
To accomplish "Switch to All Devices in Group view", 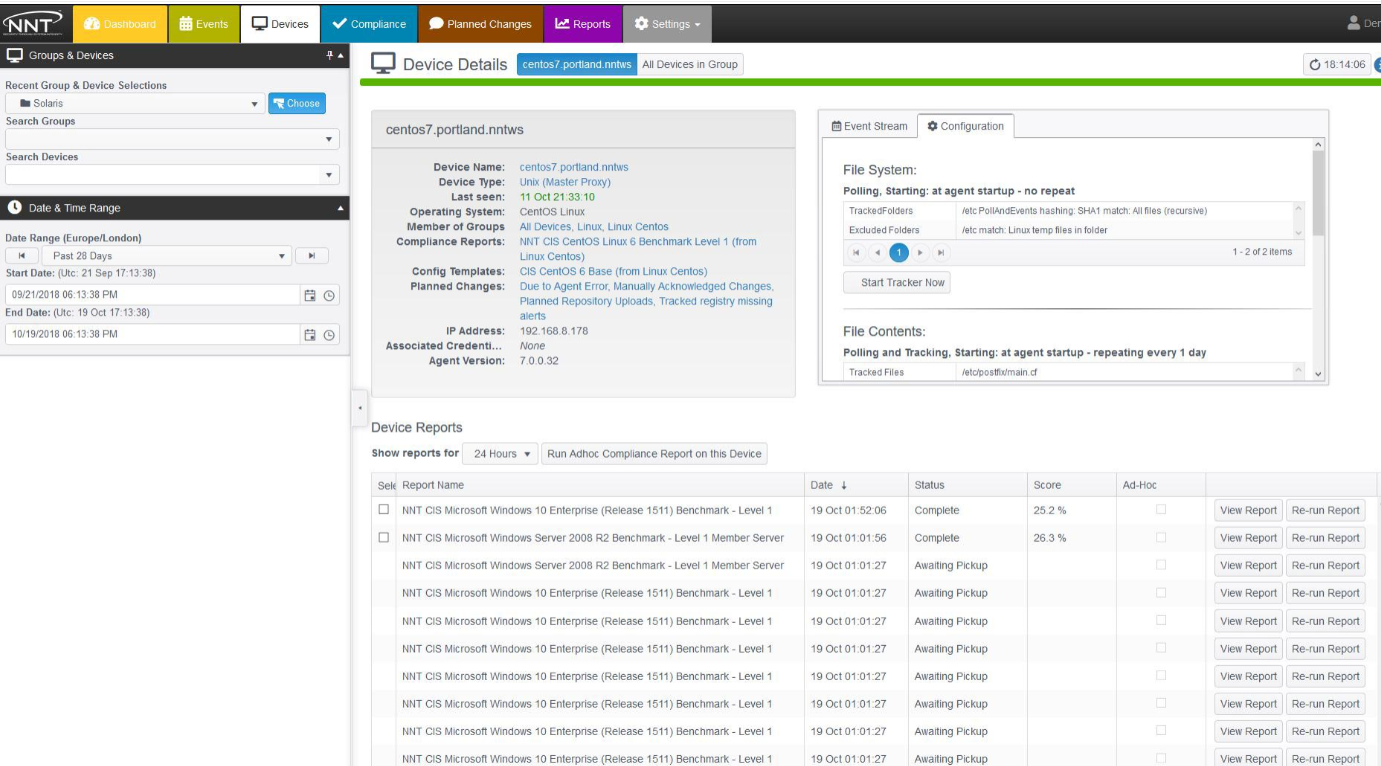I will click(689, 65).
